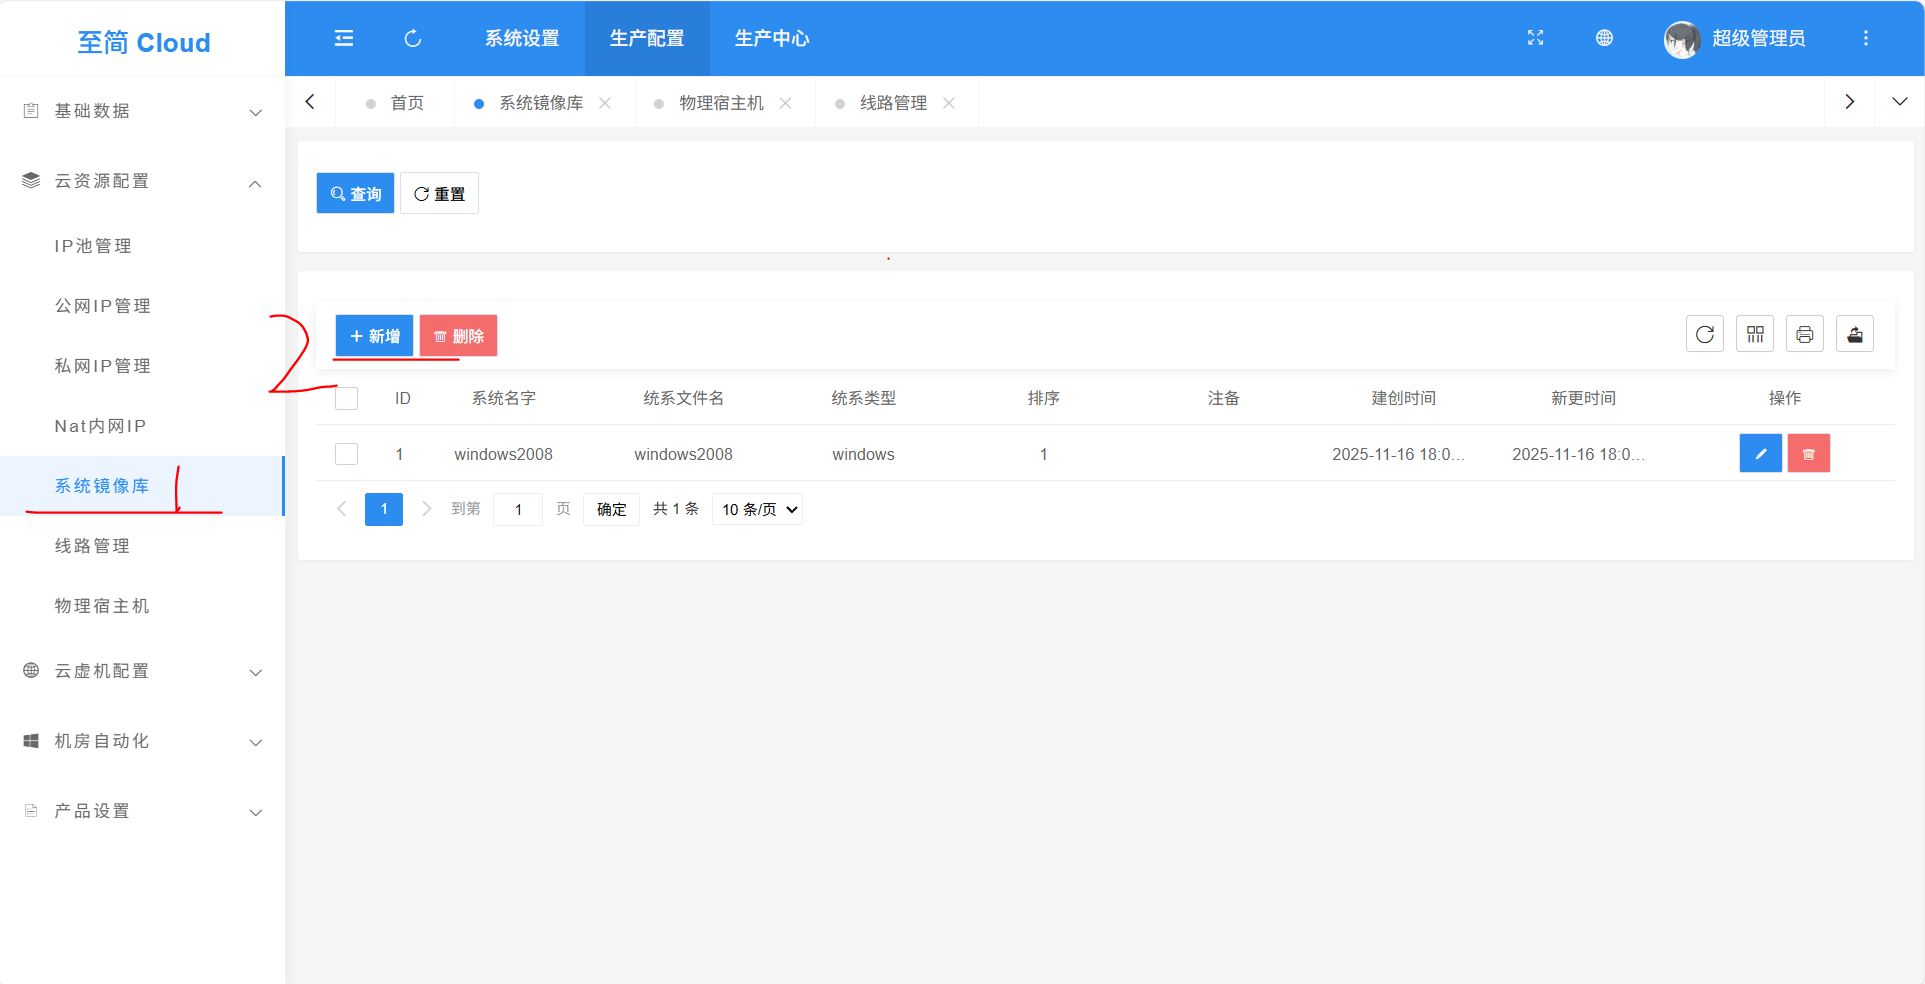Collapse the sidebar with the hamburger icon
This screenshot has width=1925, height=984.
pyautogui.click(x=343, y=38)
